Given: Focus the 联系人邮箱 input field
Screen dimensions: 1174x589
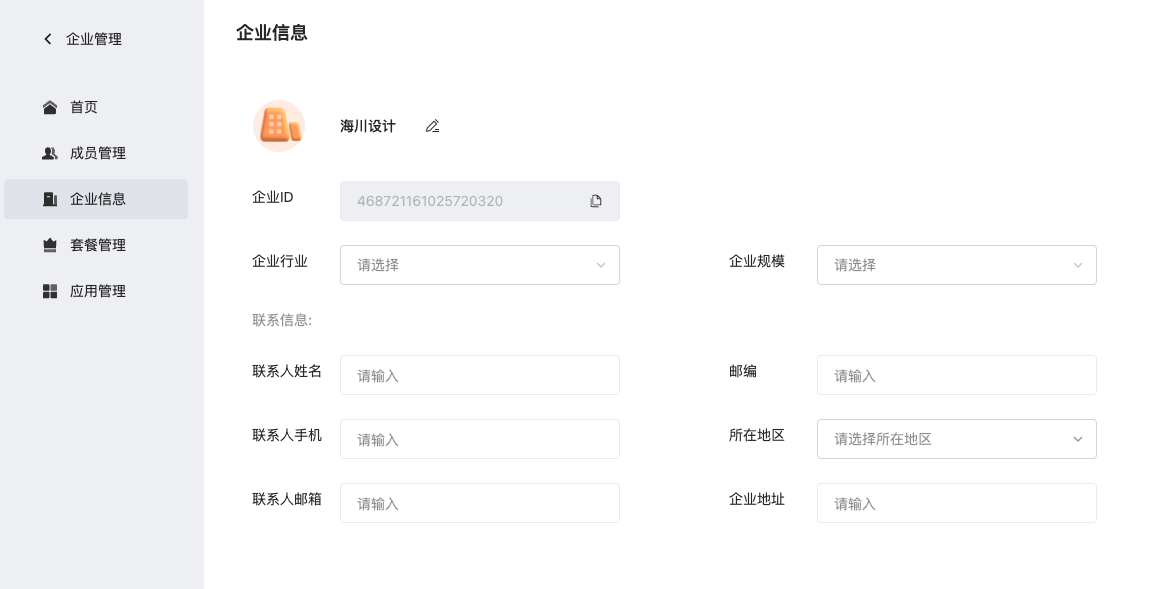Looking at the screenshot, I should (480, 503).
